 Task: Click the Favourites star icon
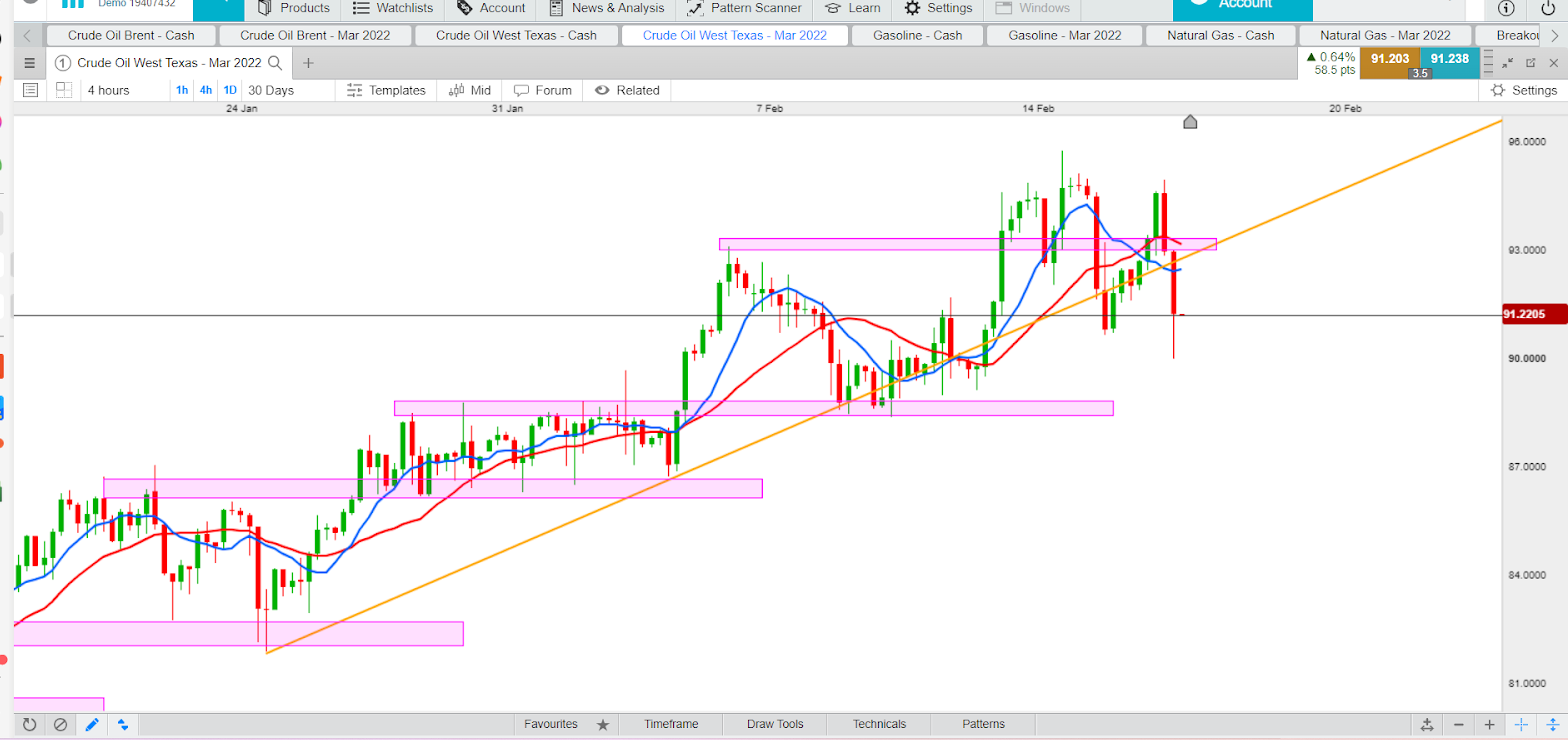point(603,724)
